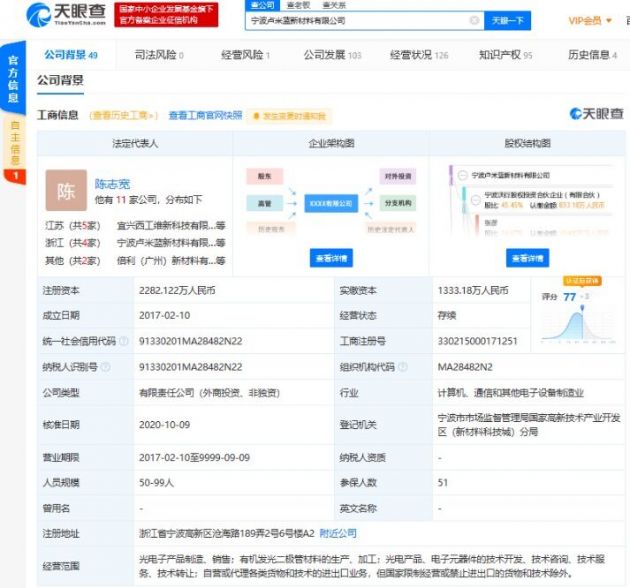Collapse the 合伙企业 (有限合伙) shareholder node

476,199
